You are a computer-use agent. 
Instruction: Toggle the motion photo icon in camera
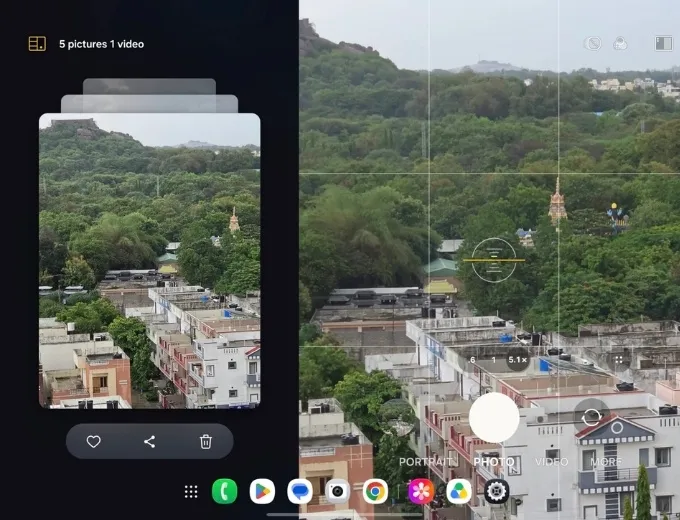coord(593,44)
